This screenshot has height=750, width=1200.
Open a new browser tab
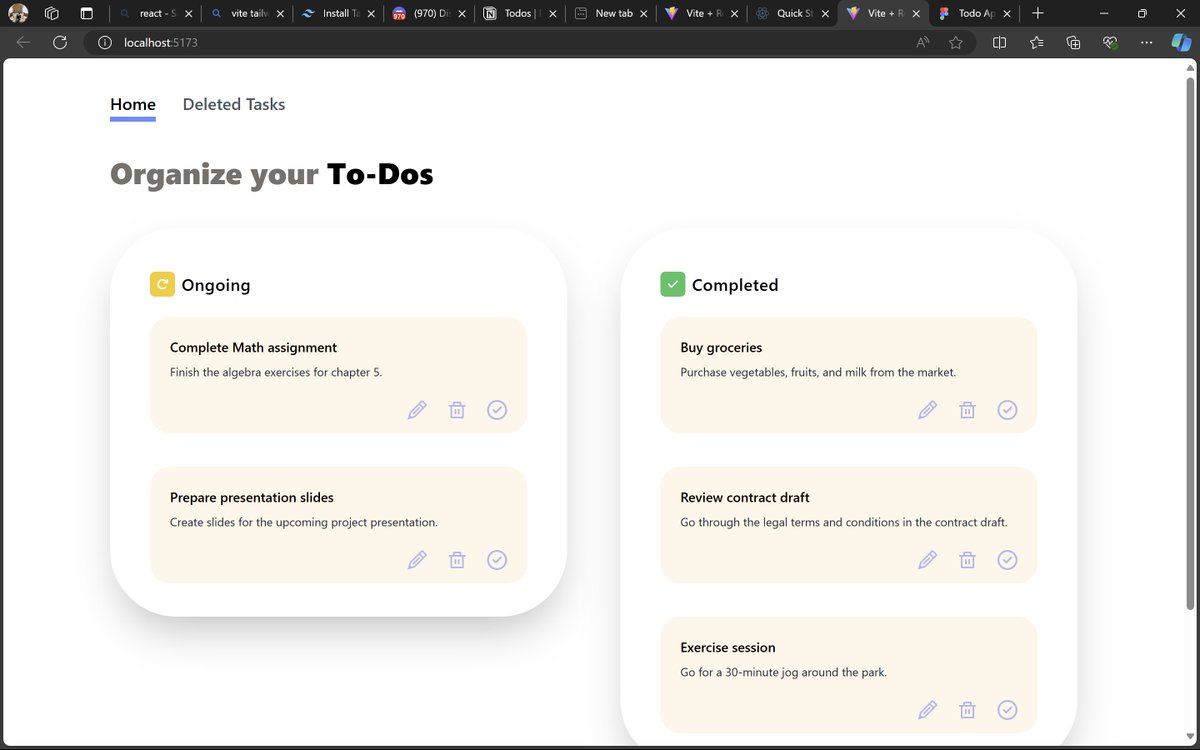1038,14
